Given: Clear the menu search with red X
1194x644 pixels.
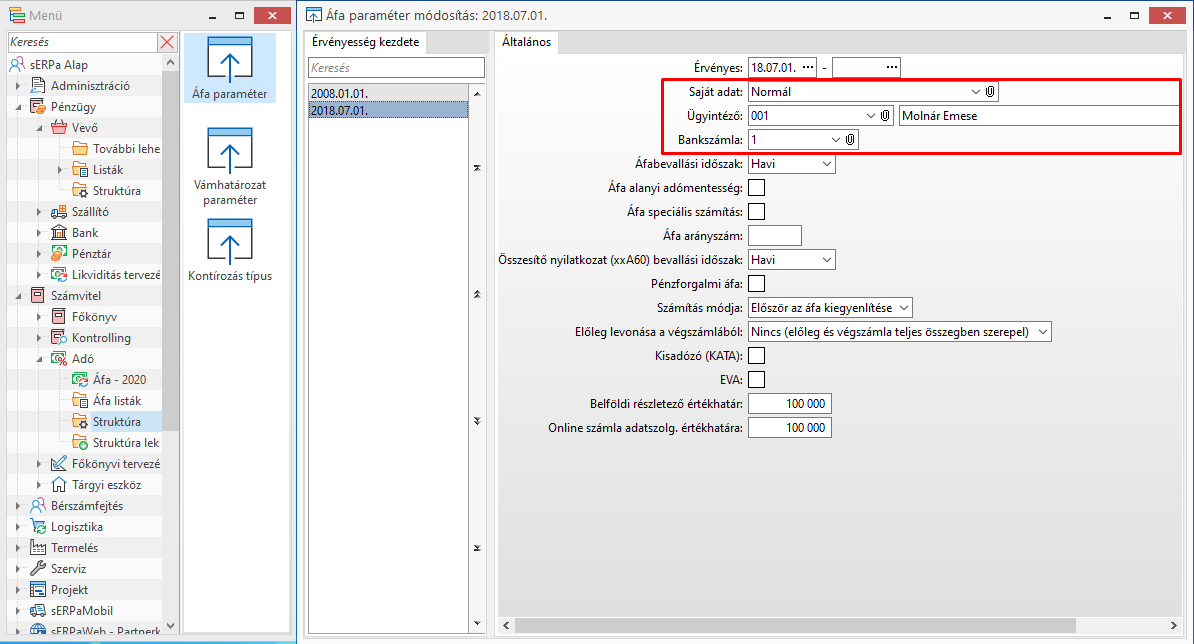Looking at the screenshot, I should (168, 42).
